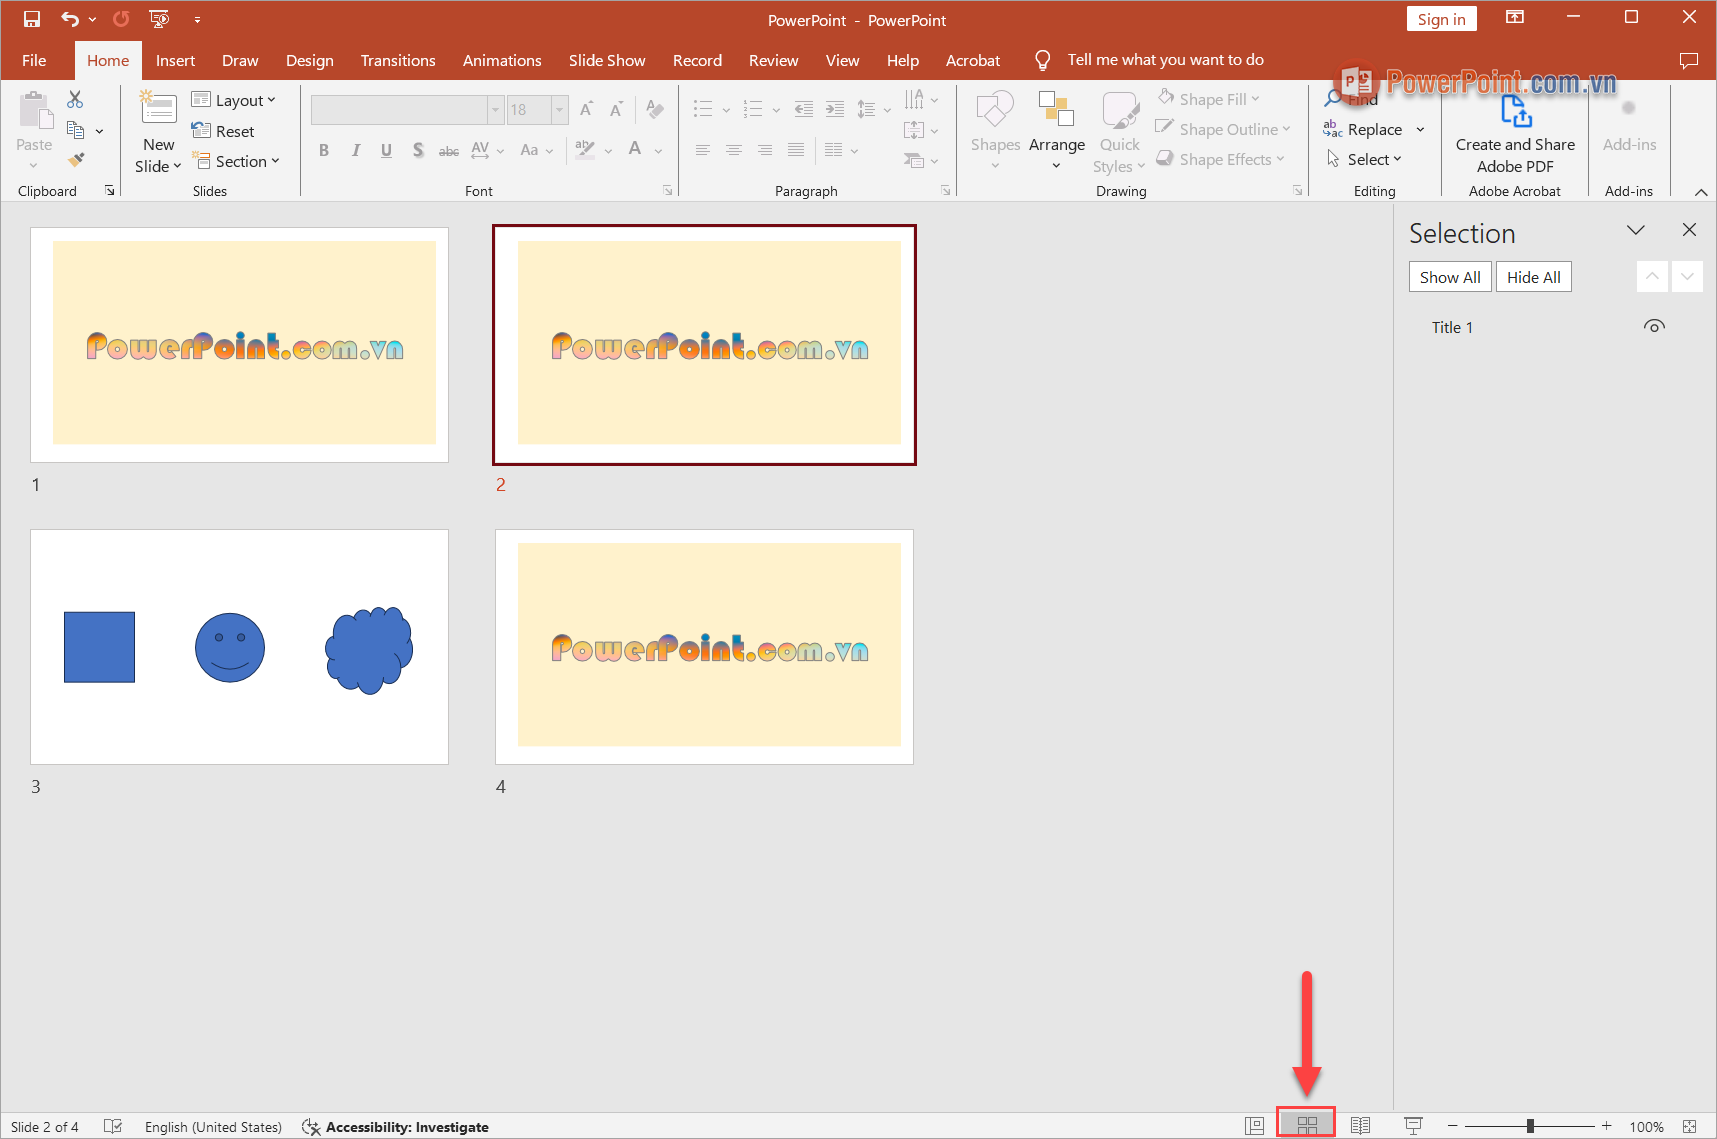Switch to the View tab
This screenshot has width=1717, height=1139.
tap(842, 60)
